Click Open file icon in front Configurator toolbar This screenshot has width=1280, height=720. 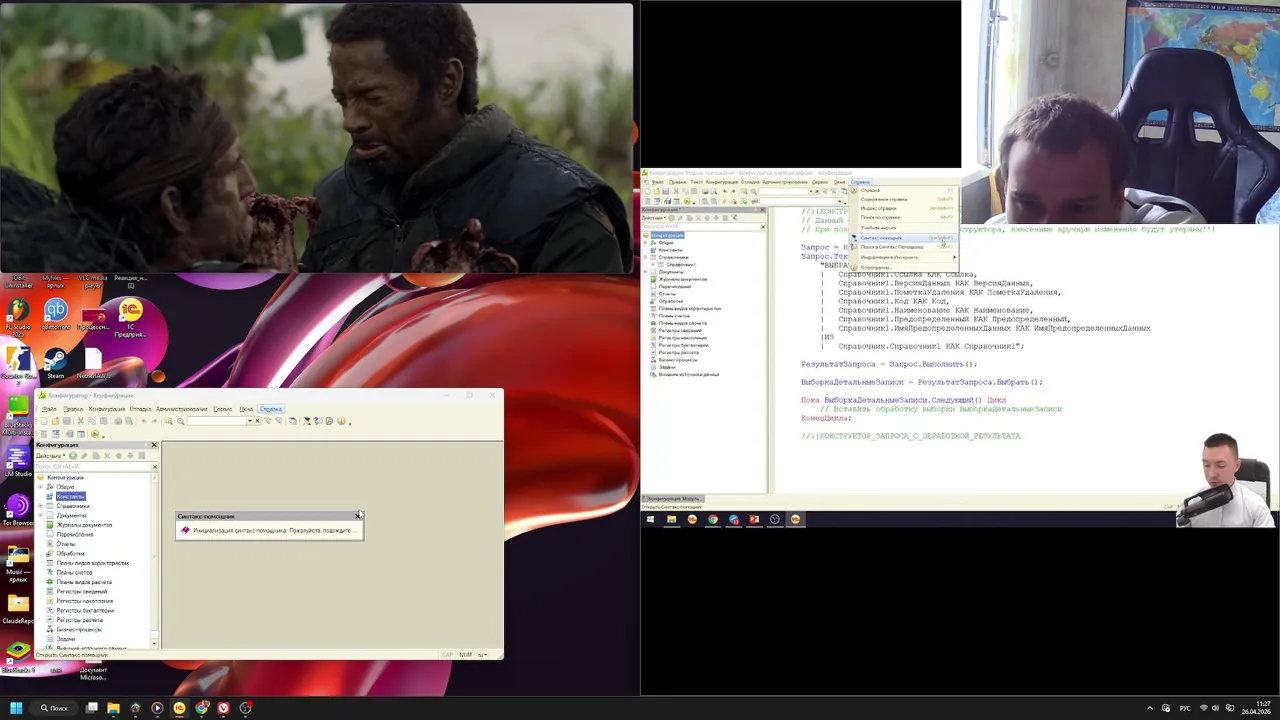pos(55,421)
